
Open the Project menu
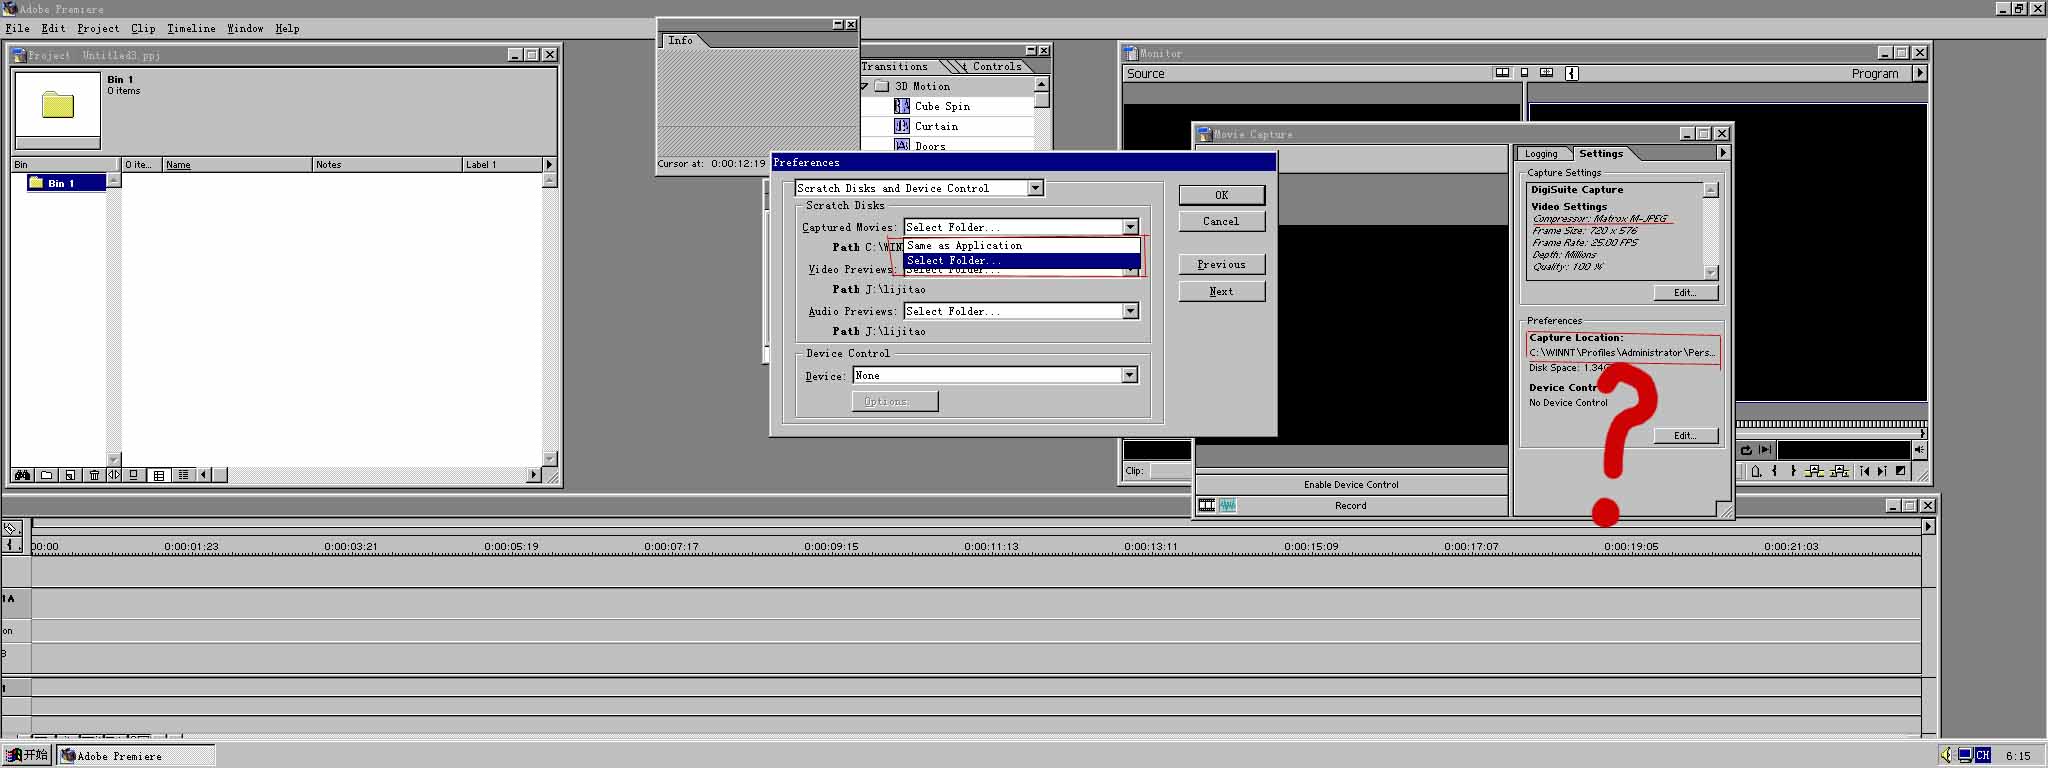[x=98, y=28]
